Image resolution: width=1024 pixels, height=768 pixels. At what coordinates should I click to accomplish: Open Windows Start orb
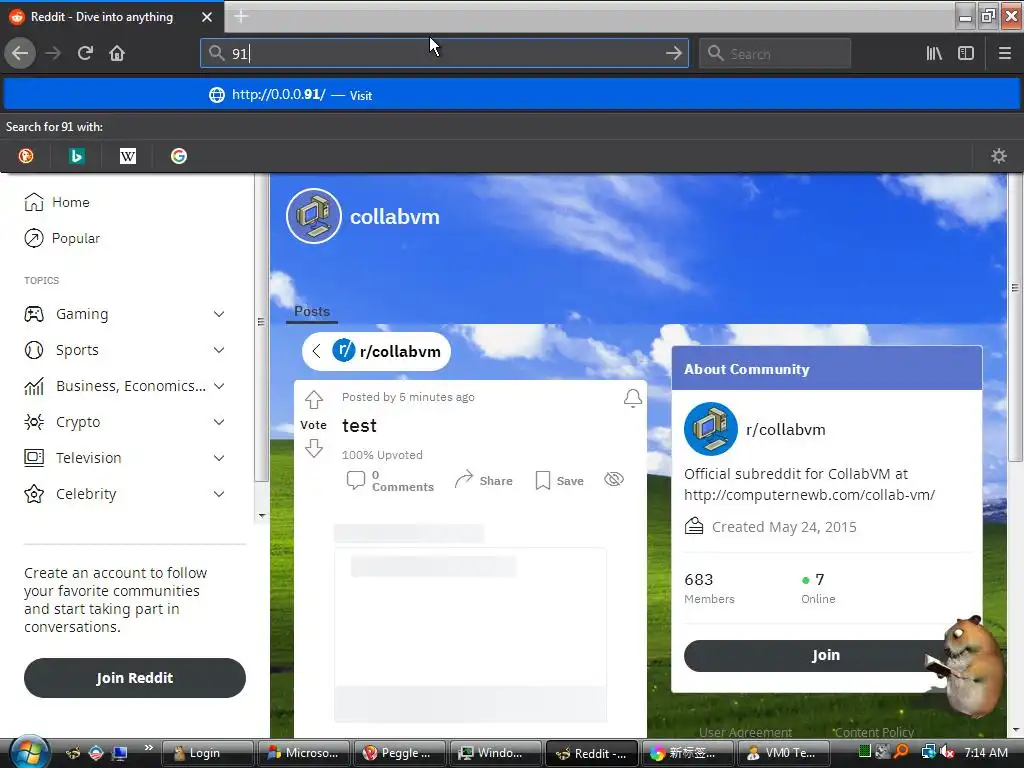(x=29, y=752)
